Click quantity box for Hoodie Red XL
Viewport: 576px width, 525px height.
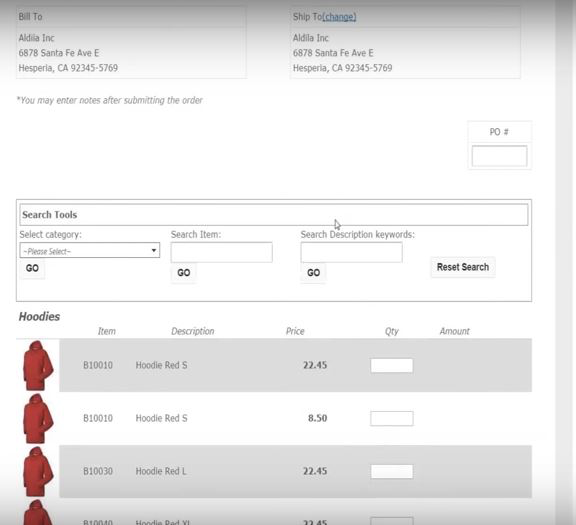pos(392,521)
